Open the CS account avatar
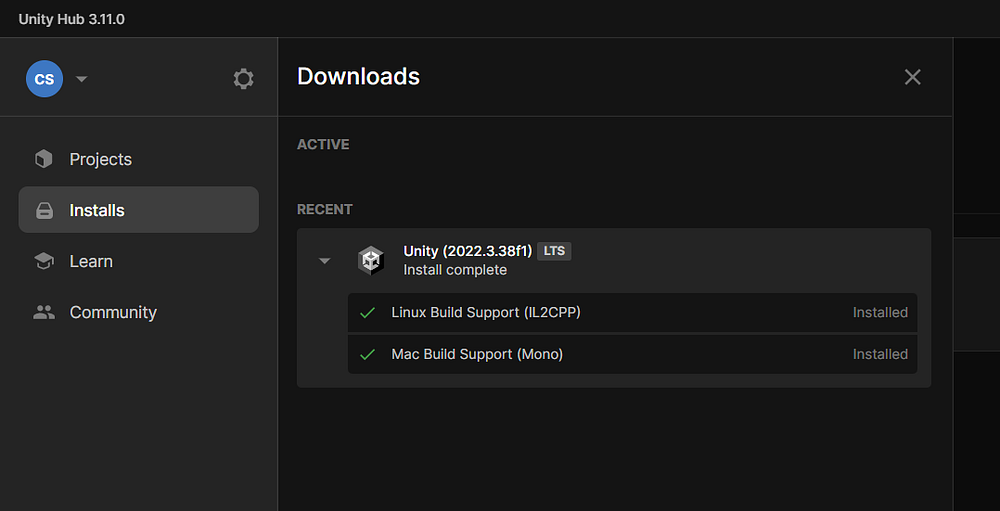 point(44,79)
